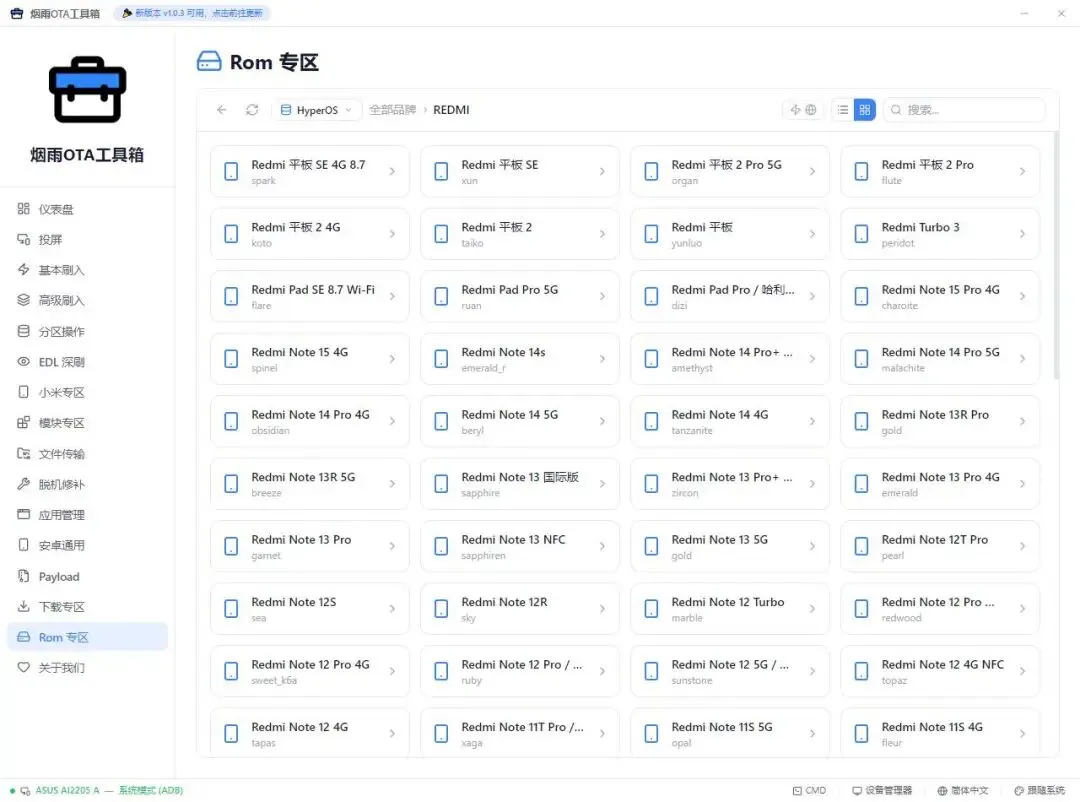The width and height of the screenshot is (1080, 802).
Task: Refresh the Rom list
Action: point(252,110)
